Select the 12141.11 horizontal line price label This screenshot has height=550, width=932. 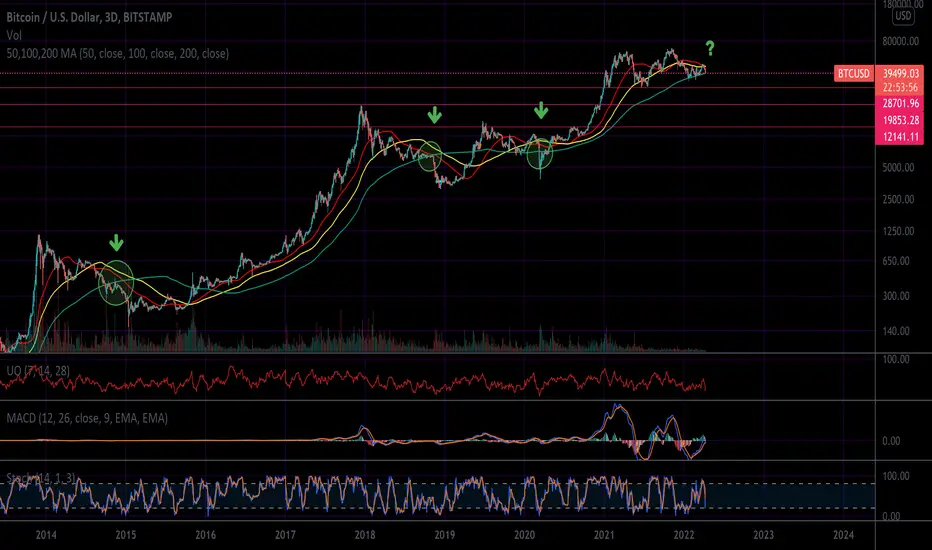point(900,137)
